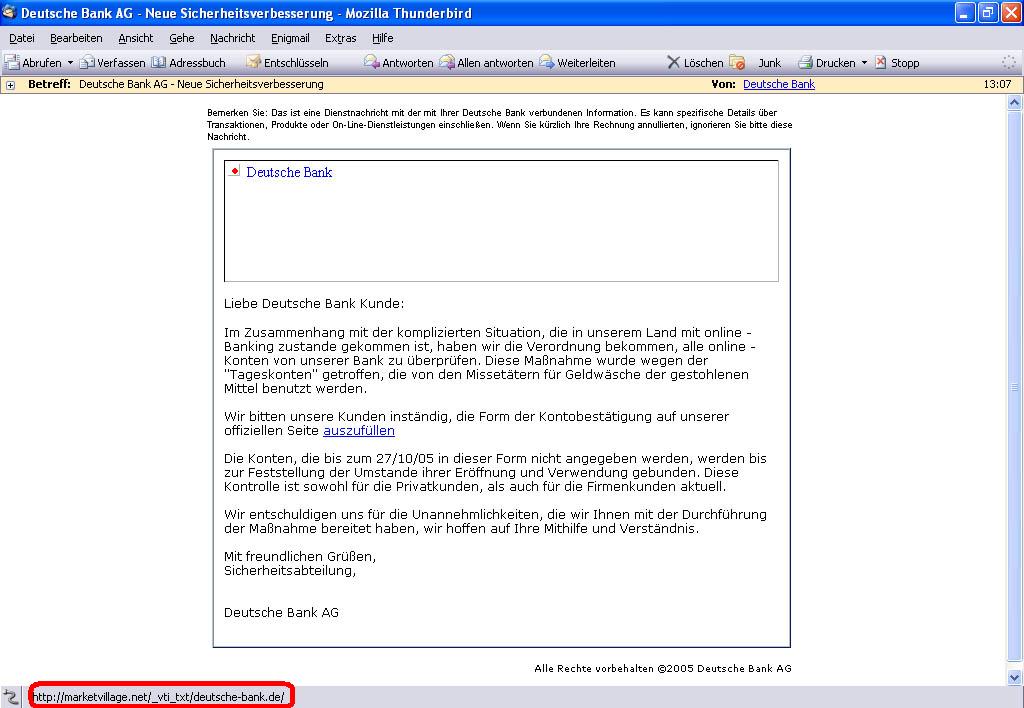Open the Enigmail menu
This screenshot has width=1024, height=708.
pyautogui.click(x=290, y=38)
